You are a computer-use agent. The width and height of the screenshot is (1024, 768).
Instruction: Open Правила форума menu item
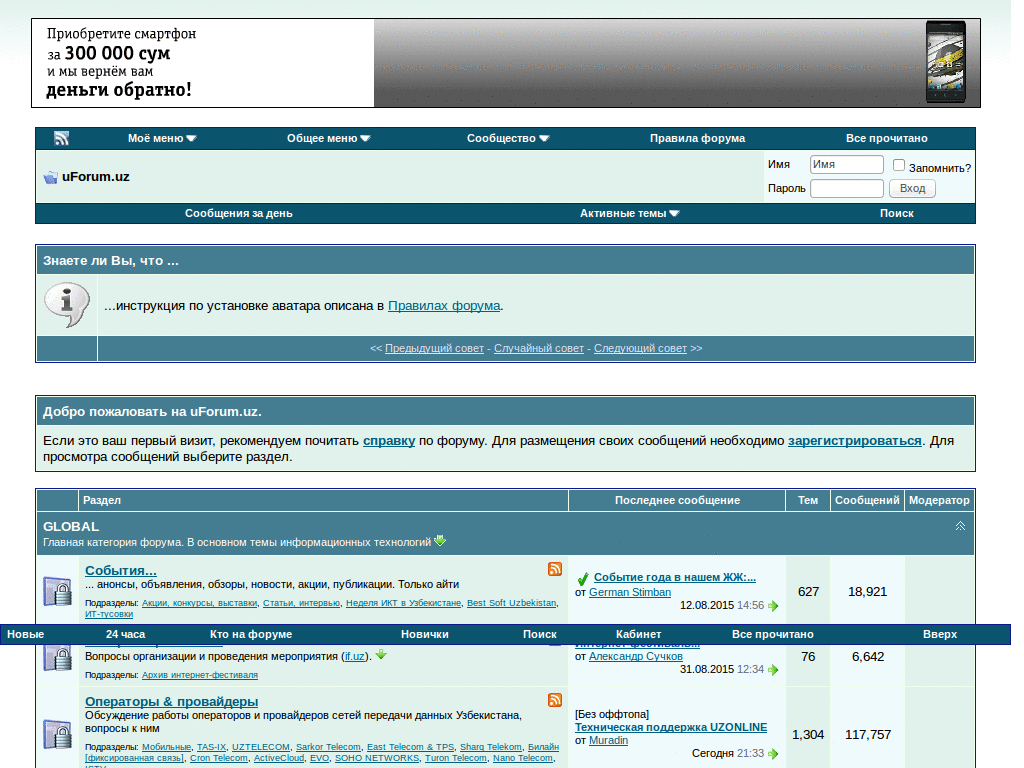(697, 138)
